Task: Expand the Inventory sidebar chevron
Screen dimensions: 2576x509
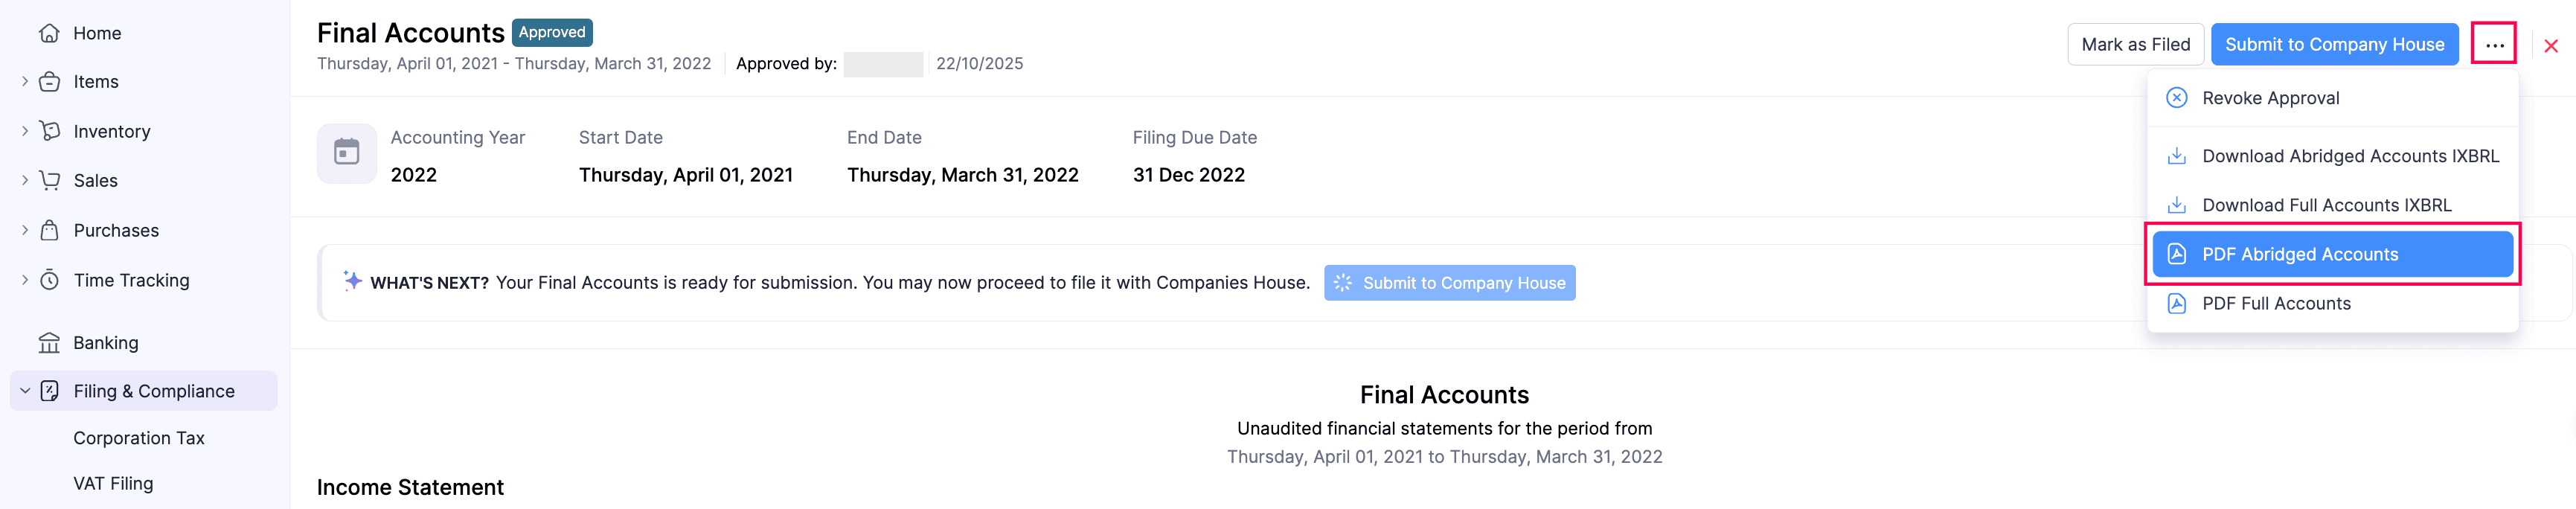Action: point(25,131)
